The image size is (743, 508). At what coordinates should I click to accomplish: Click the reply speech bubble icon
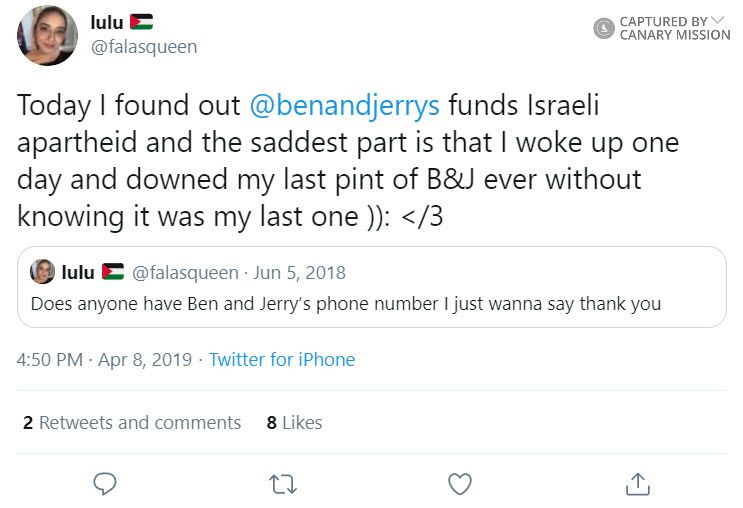(106, 484)
